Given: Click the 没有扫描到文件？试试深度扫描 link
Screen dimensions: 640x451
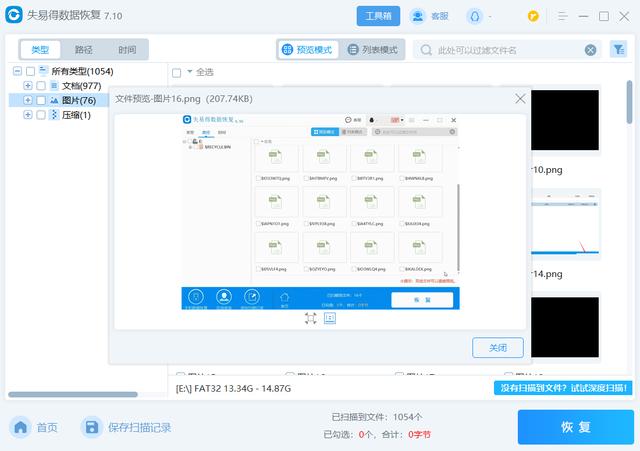Looking at the screenshot, I should tap(563, 388).
